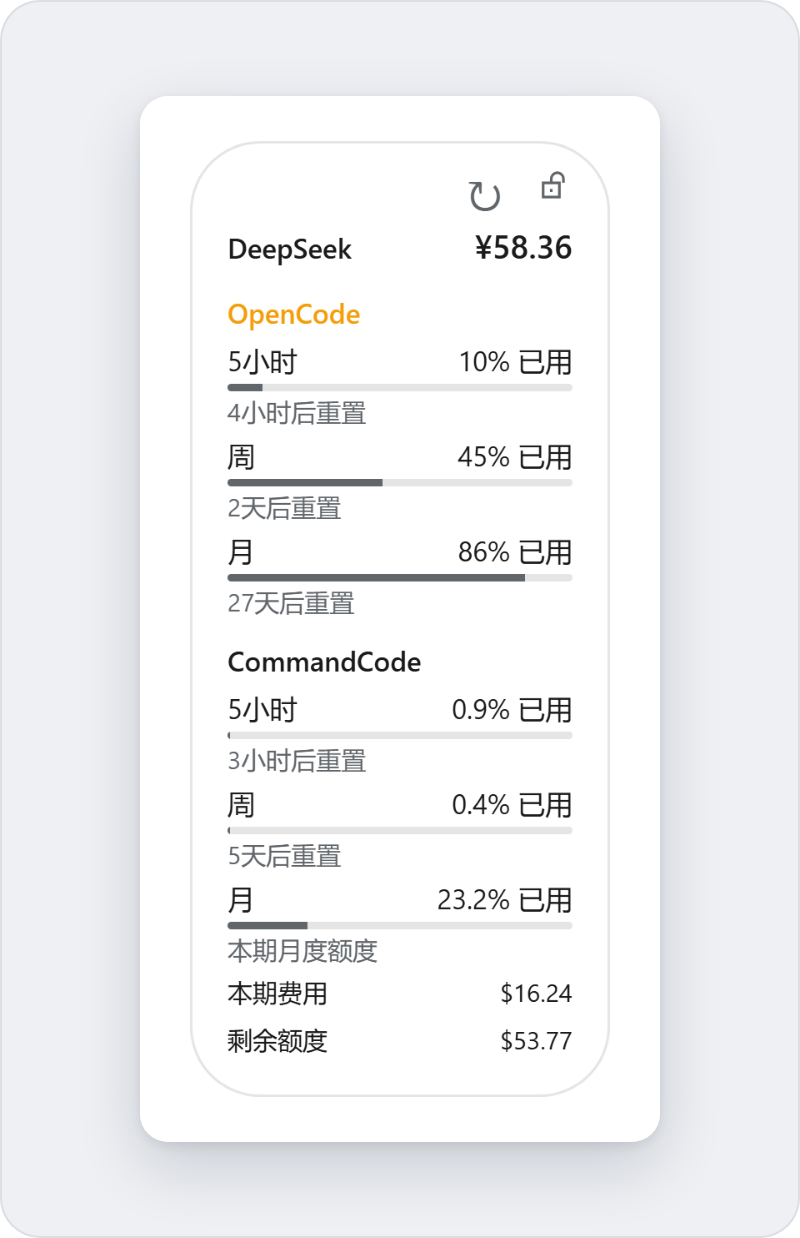The image size is (800, 1238).
Task: Click the 5天后重置 reset note
Action: (x=285, y=856)
